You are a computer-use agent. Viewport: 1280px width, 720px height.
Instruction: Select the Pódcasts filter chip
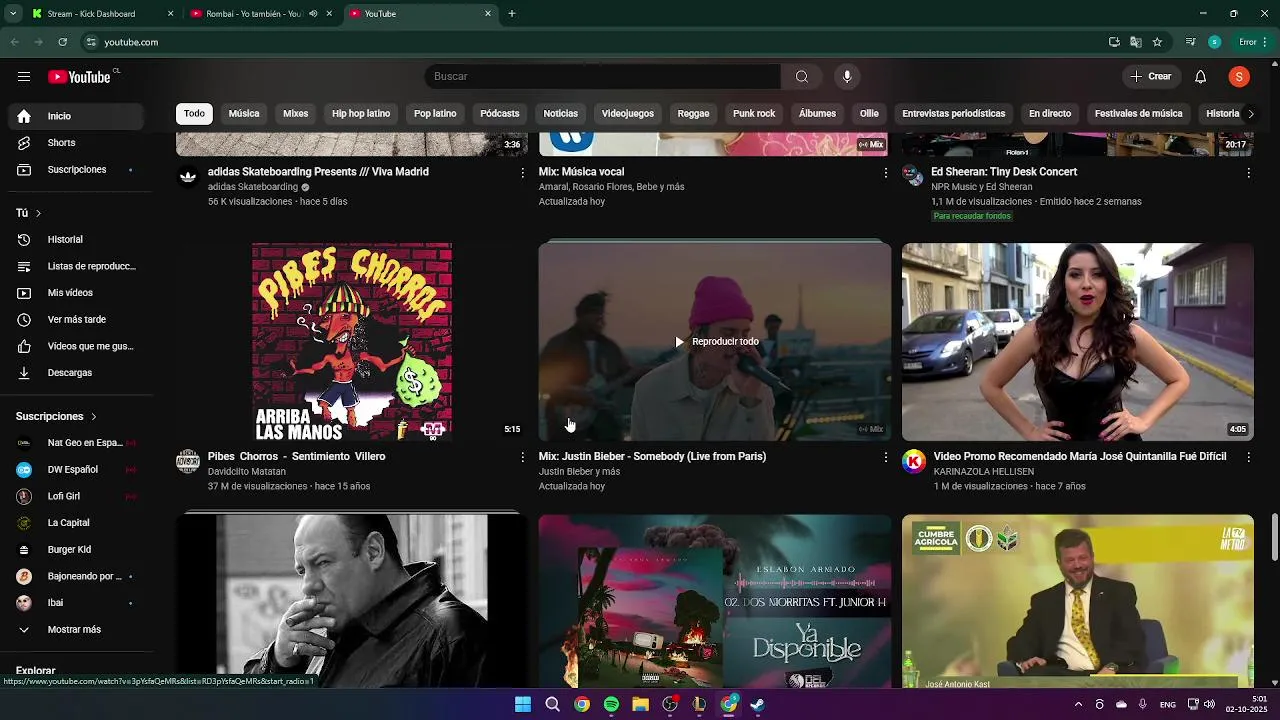click(x=500, y=114)
